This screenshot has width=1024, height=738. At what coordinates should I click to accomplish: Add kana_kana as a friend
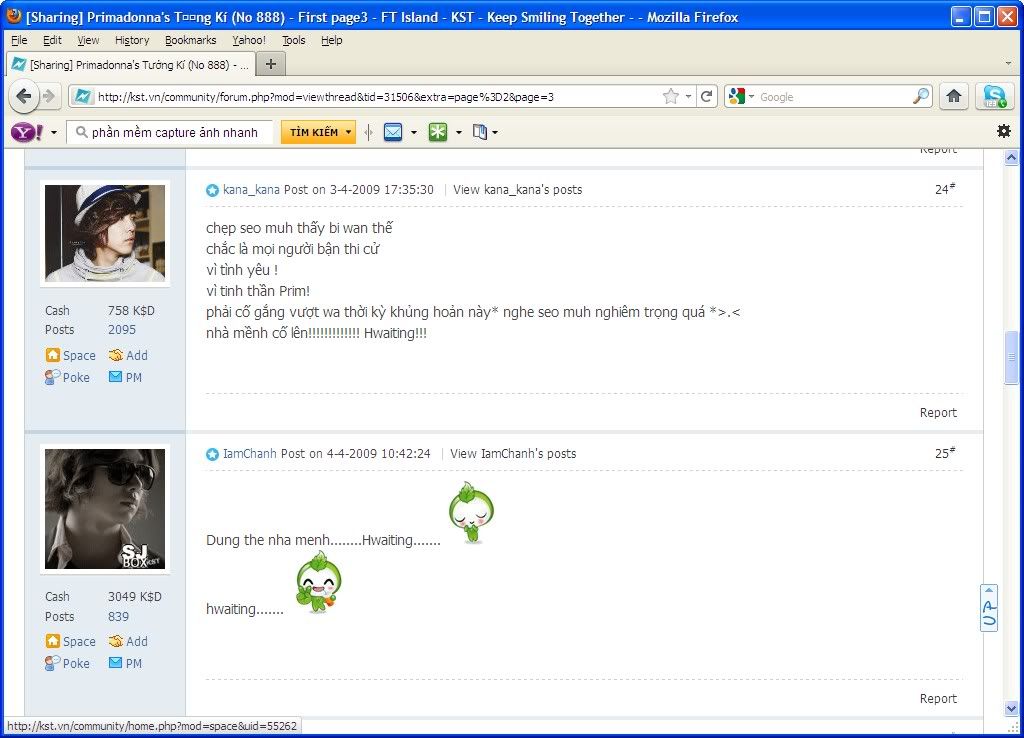click(128, 355)
